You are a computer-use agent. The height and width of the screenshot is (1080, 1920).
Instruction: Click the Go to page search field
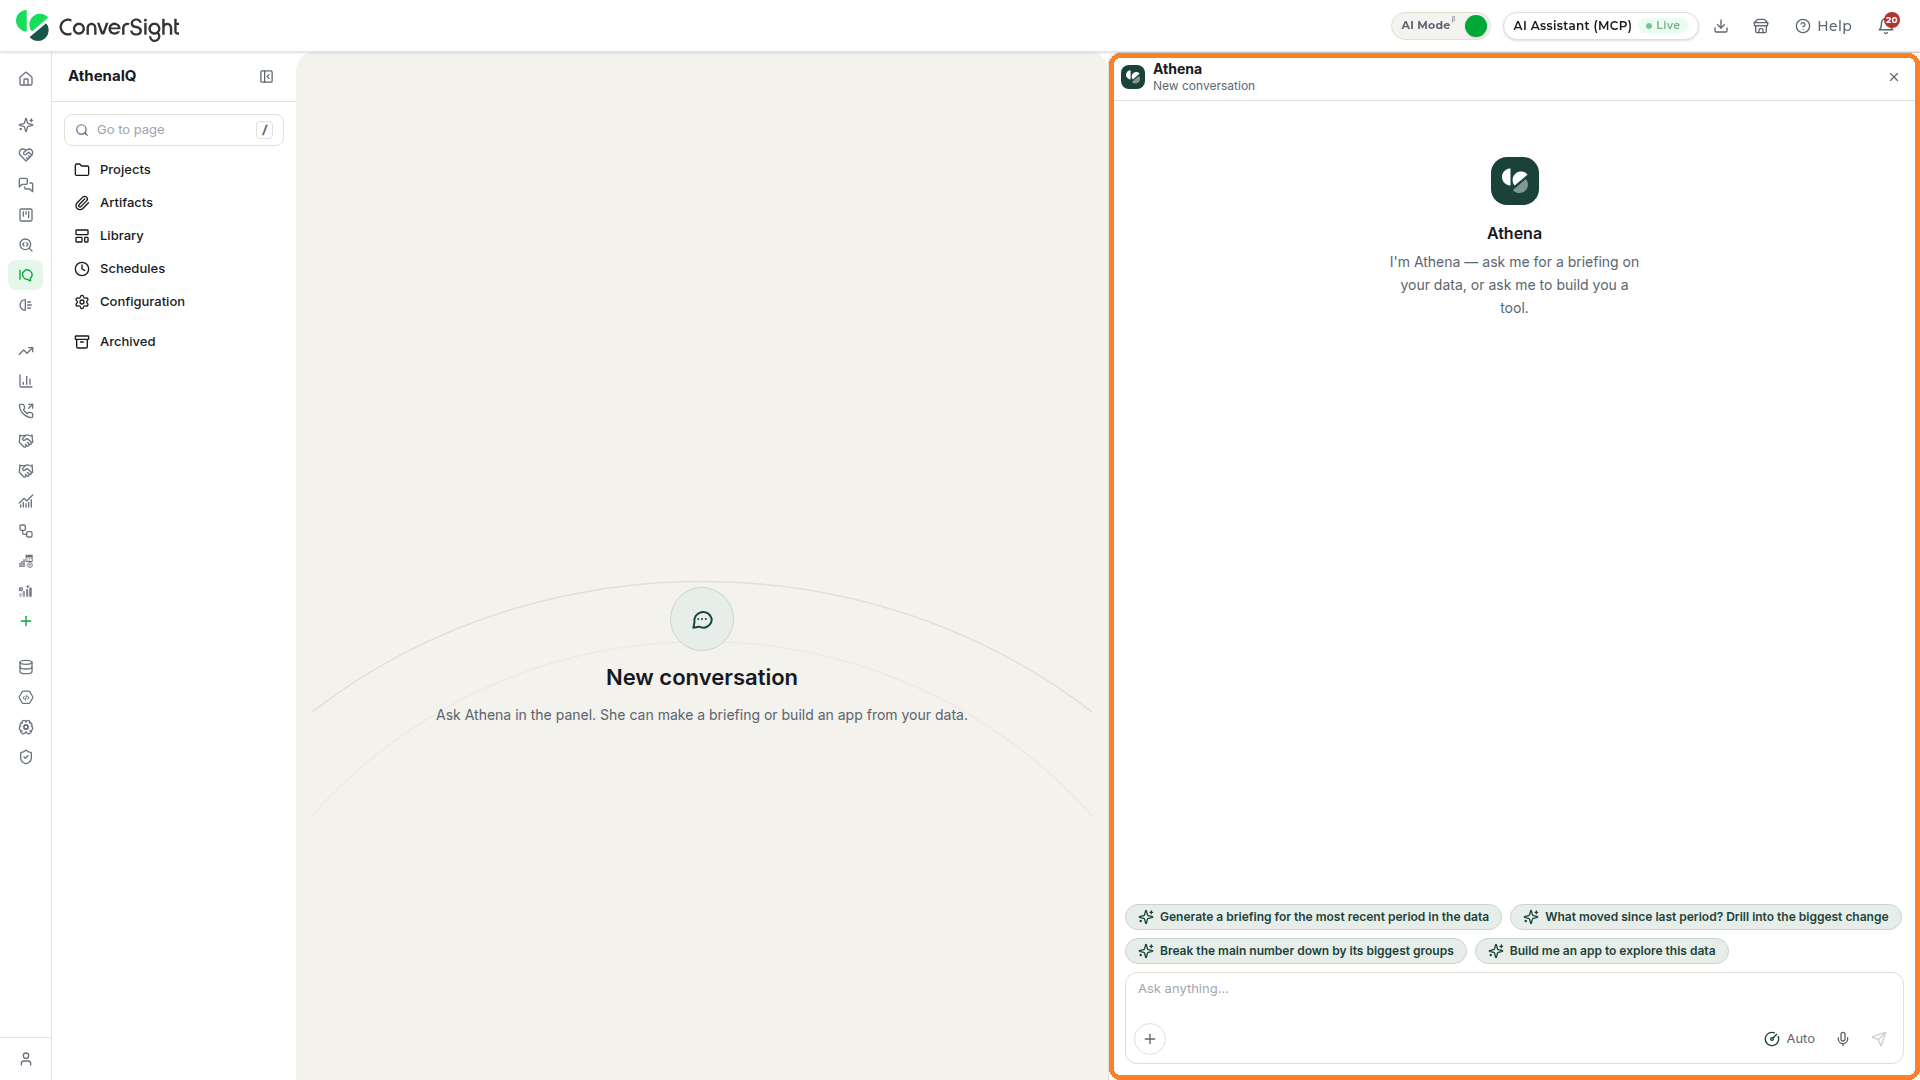(174, 130)
